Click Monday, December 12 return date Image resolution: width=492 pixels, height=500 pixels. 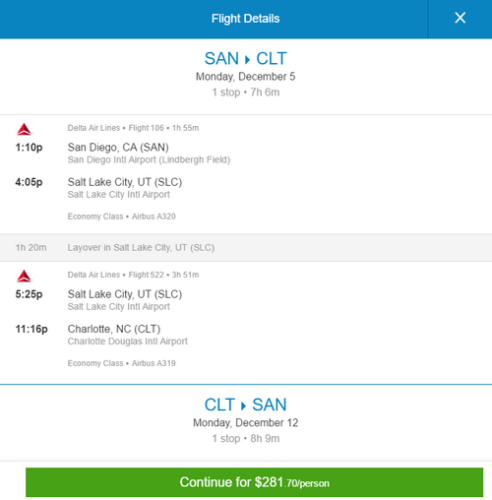click(245, 423)
